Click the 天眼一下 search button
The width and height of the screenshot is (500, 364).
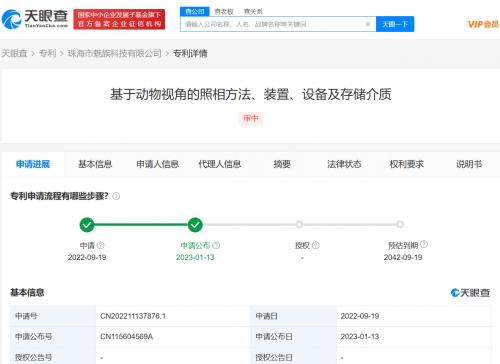click(395, 24)
